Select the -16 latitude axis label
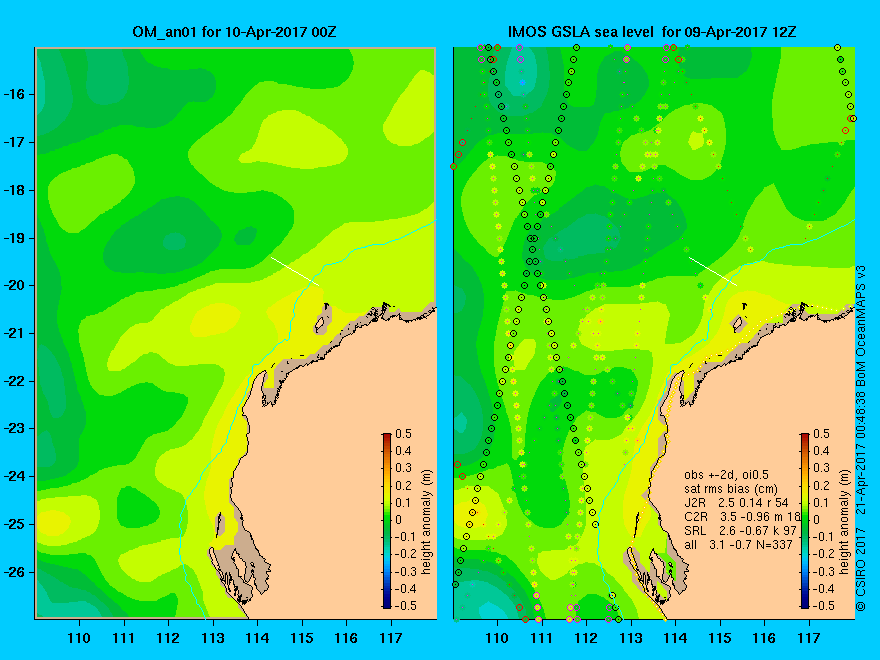Viewport: 880px width, 660px height. pyautogui.click(x=16, y=94)
